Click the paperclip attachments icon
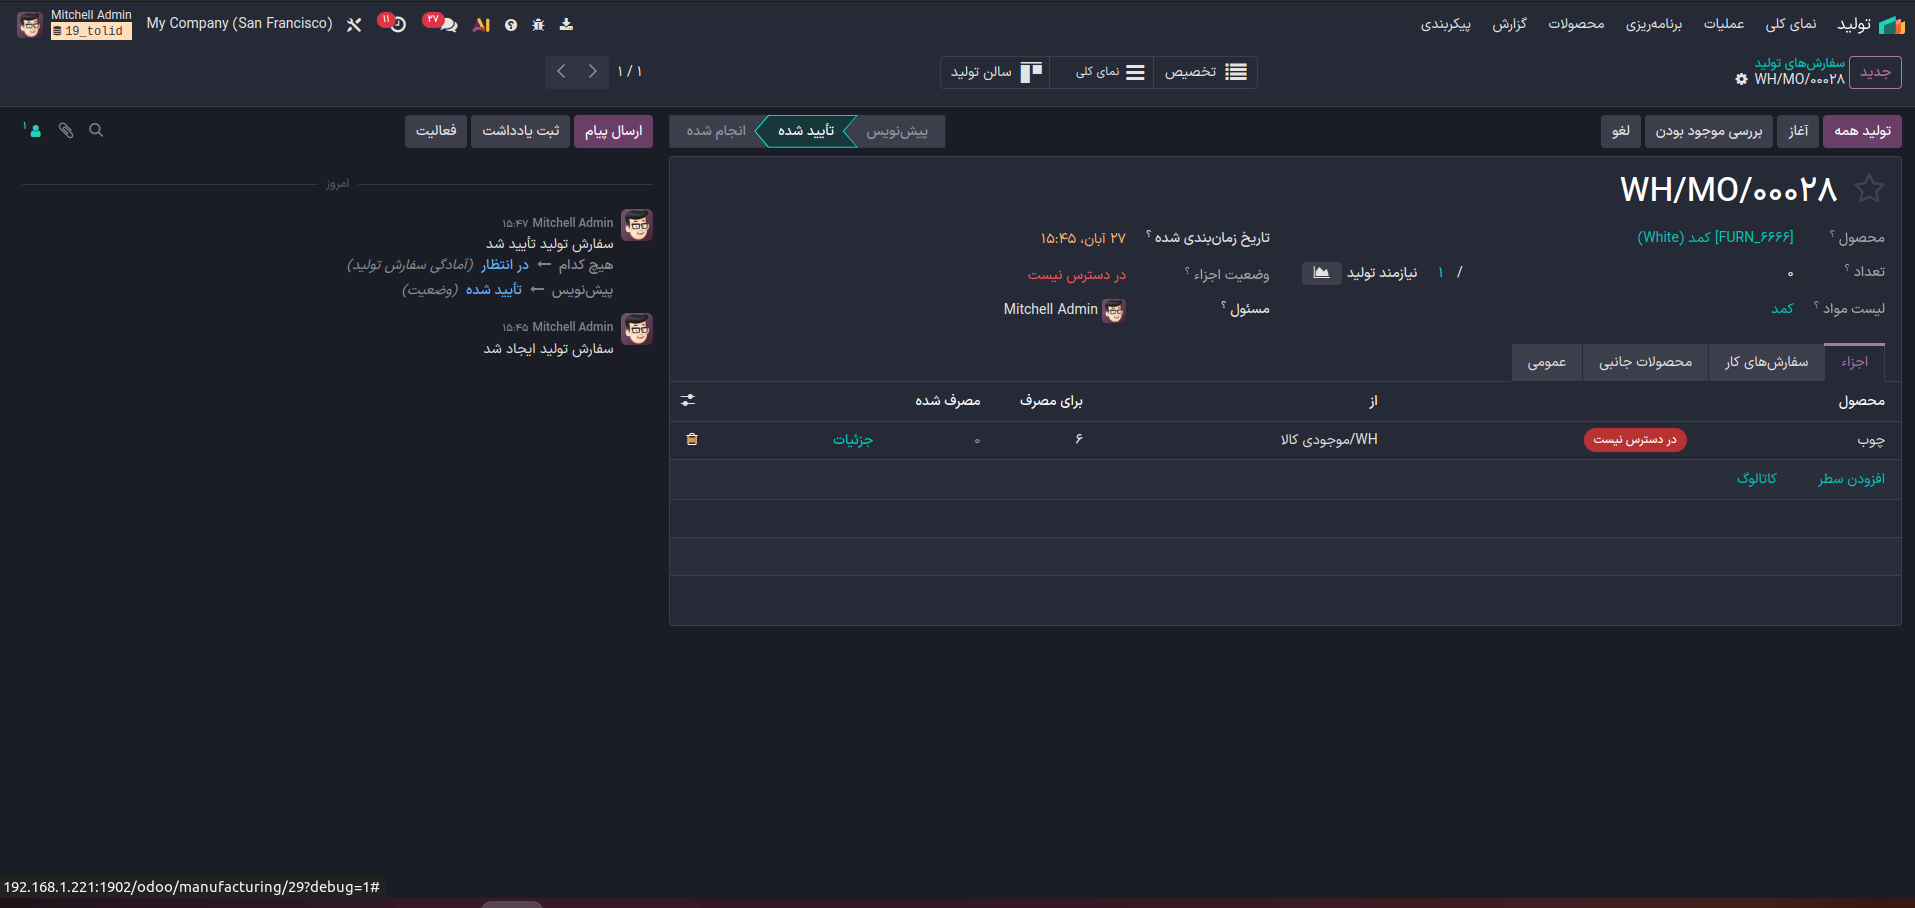The width and height of the screenshot is (1915, 908). (66, 130)
